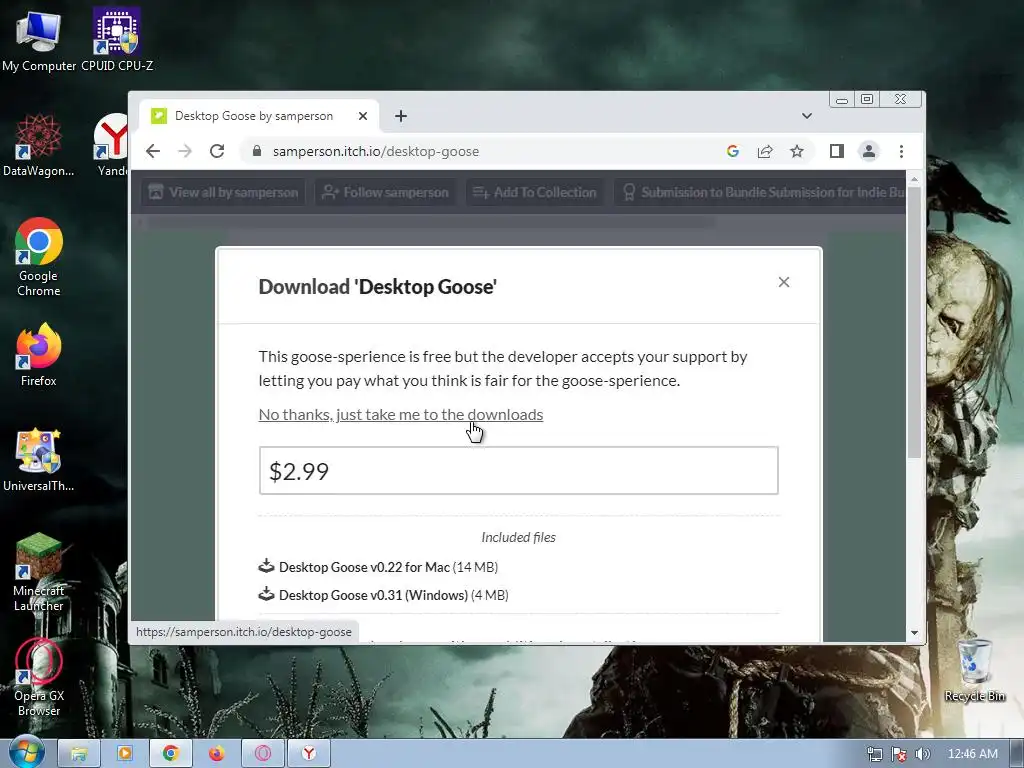Screen dimensions: 1024x768
Task: Open the Yandex desktop shortcut
Action: [112, 146]
